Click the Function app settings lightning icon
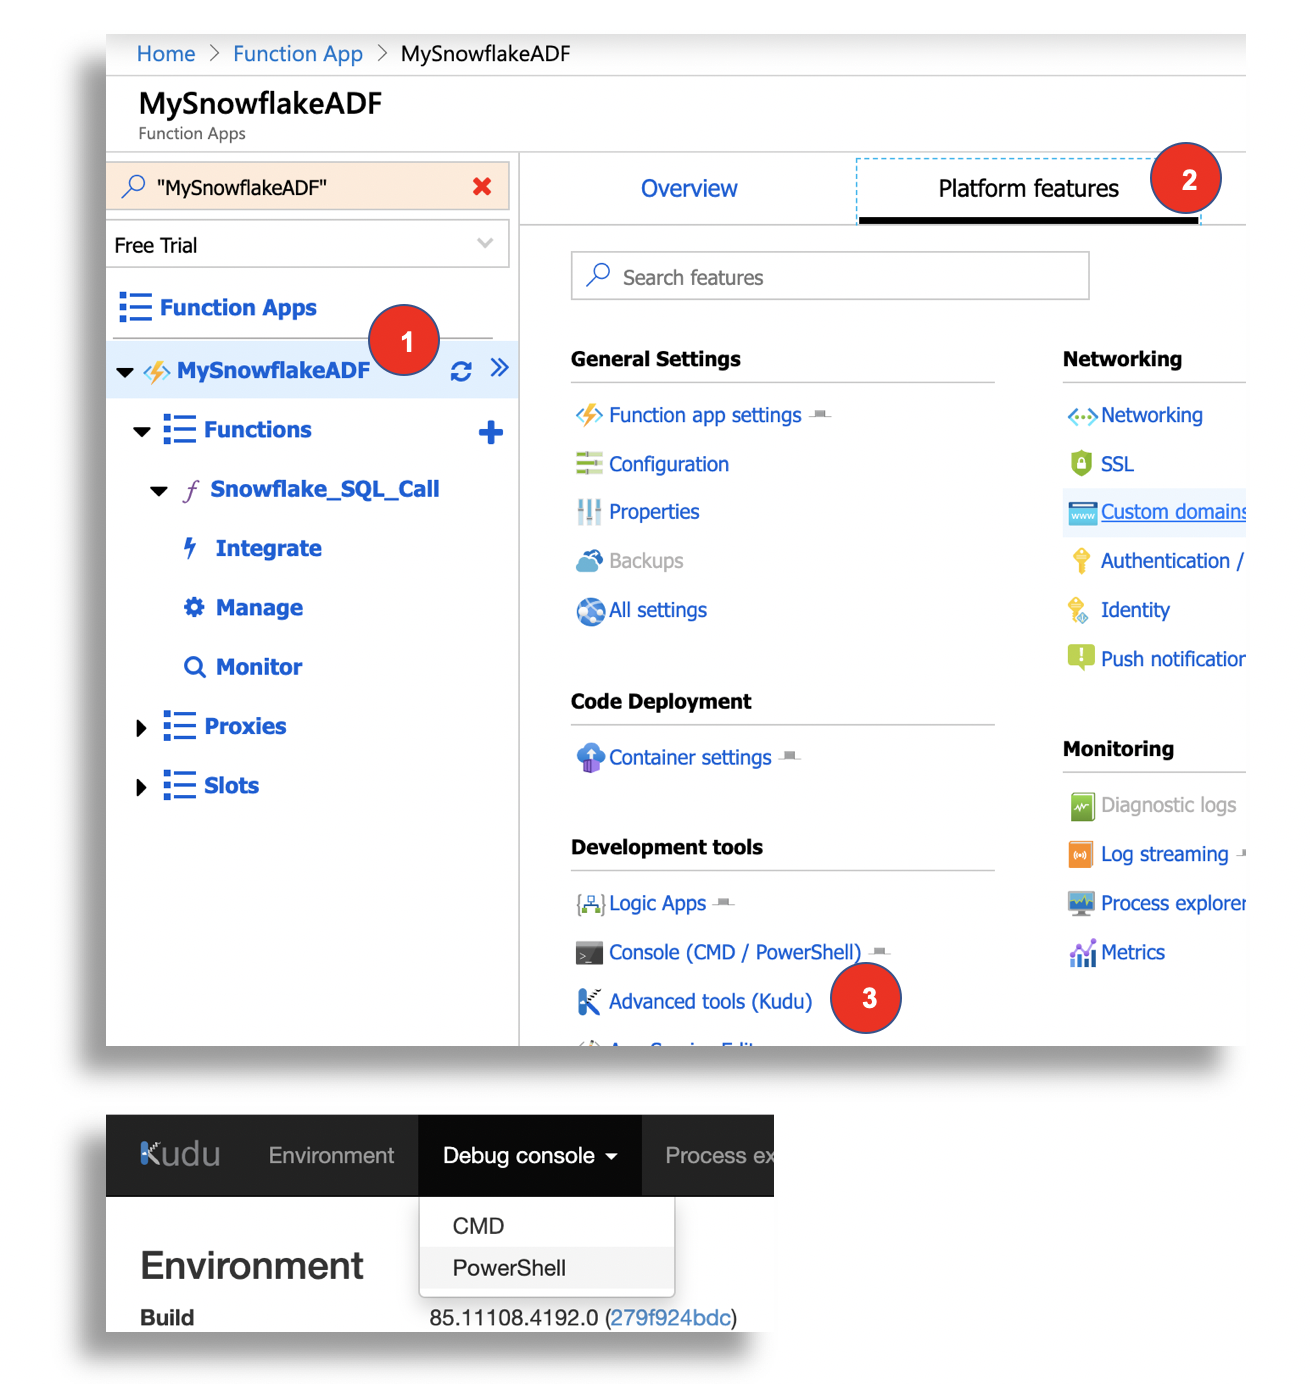The image size is (1310, 1384). (589, 414)
